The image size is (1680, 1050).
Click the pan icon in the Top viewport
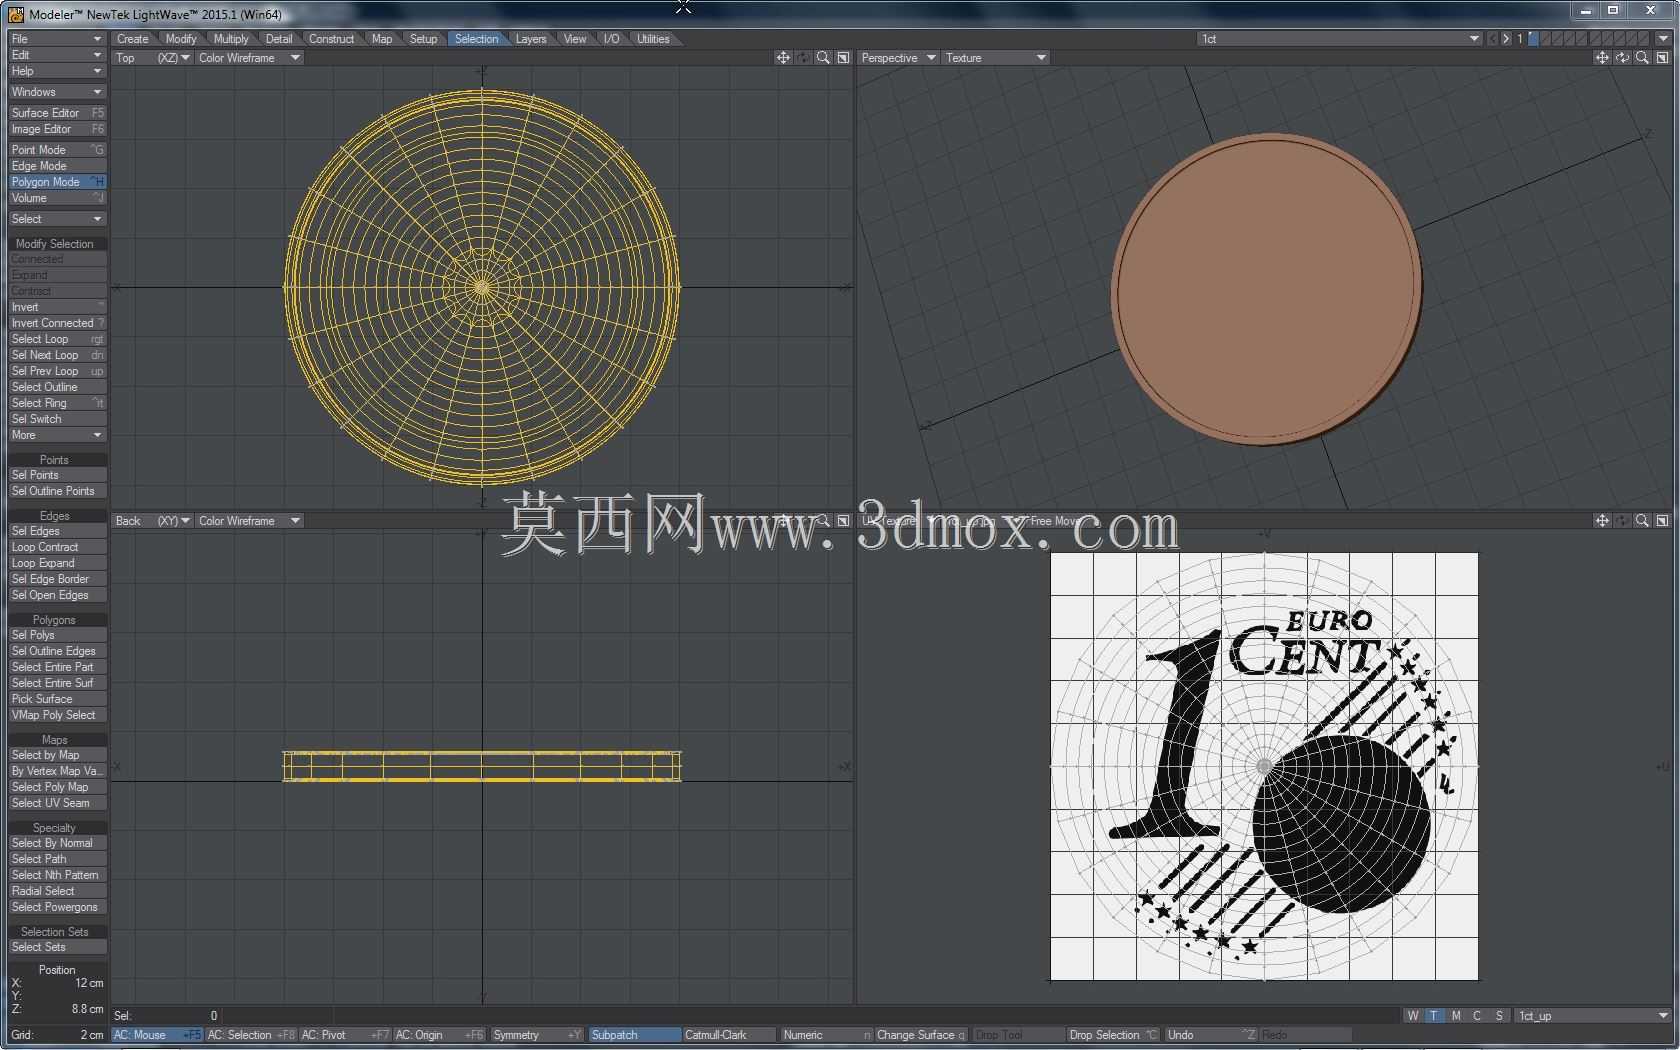point(783,58)
